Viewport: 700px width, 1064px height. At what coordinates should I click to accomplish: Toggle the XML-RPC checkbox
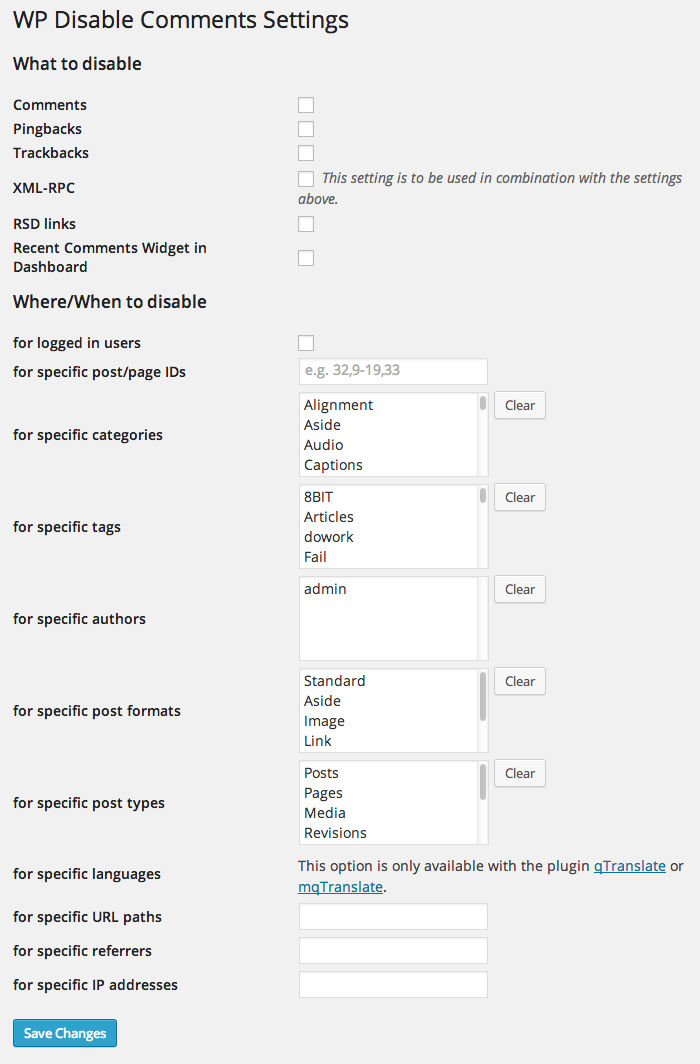point(306,178)
